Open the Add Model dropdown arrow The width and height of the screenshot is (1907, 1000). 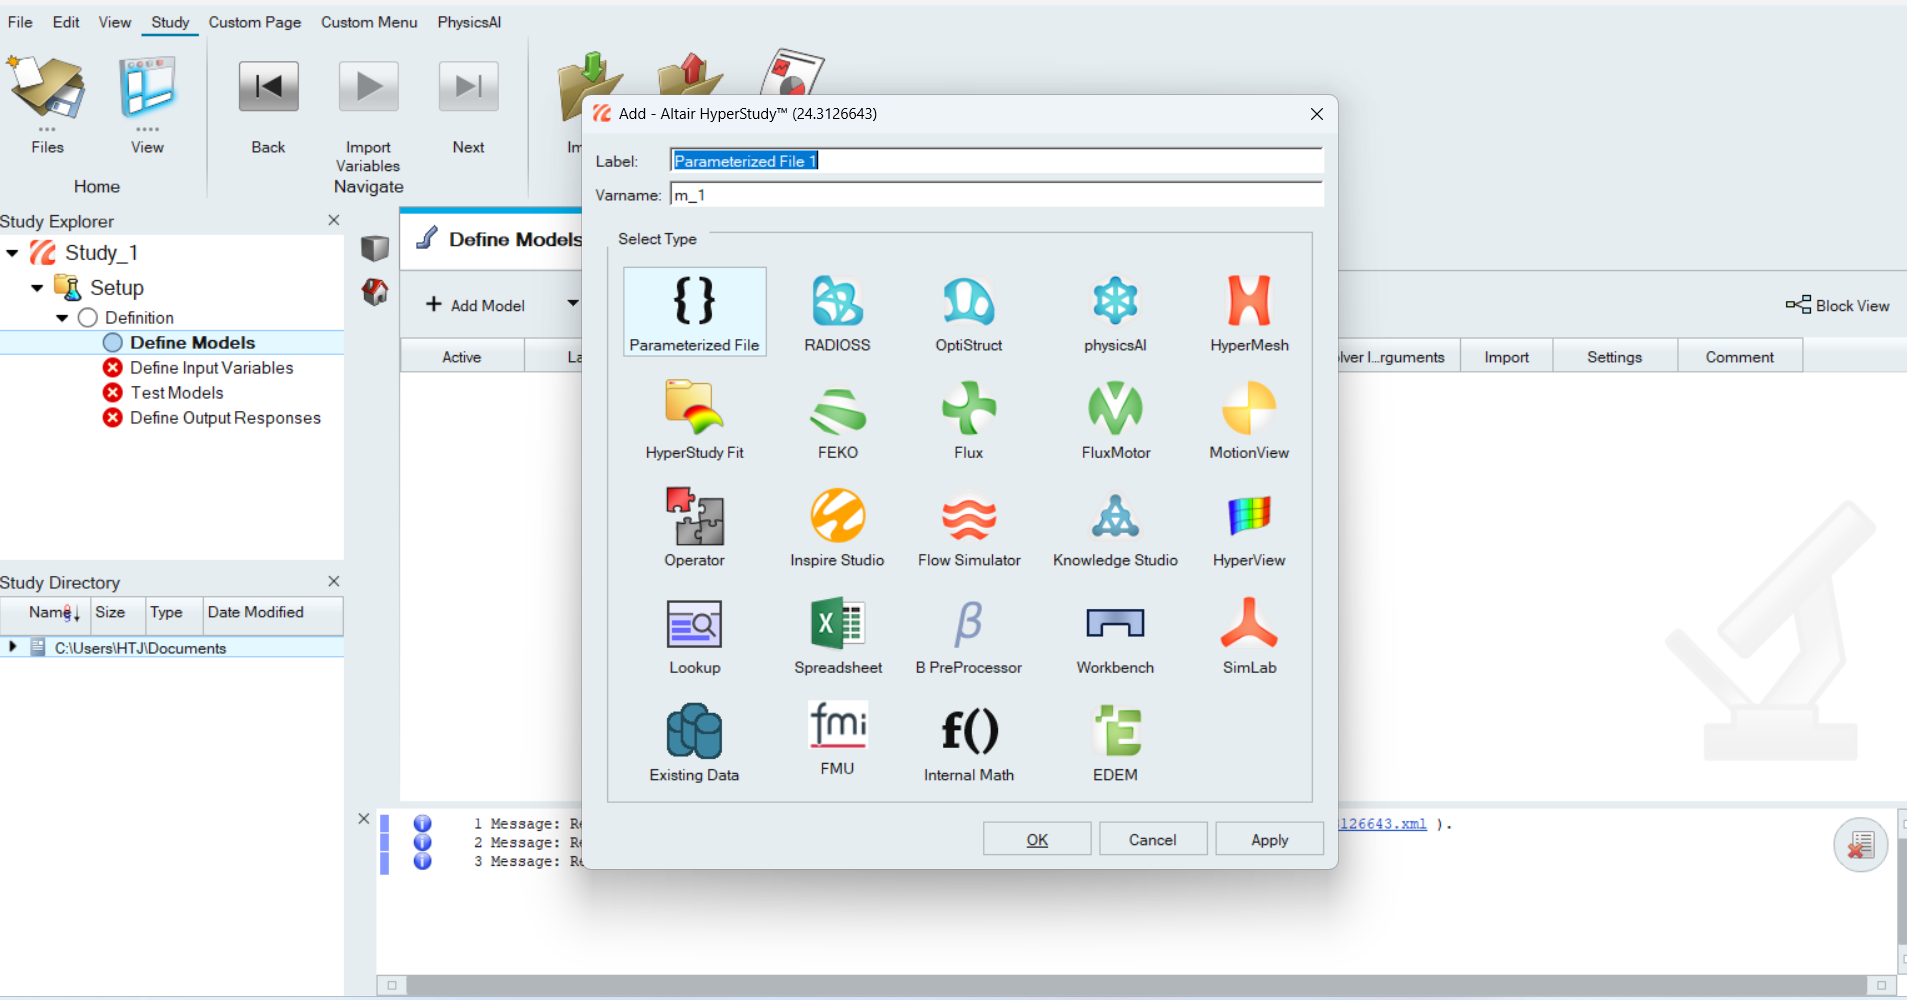click(572, 305)
